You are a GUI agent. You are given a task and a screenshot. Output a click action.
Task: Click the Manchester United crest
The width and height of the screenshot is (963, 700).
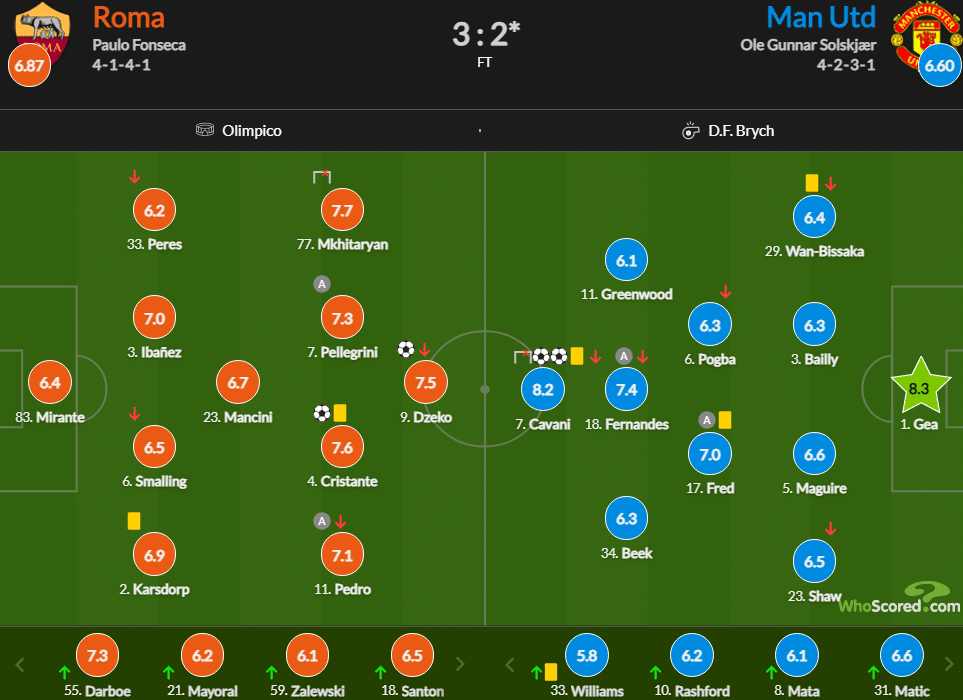coord(926,36)
